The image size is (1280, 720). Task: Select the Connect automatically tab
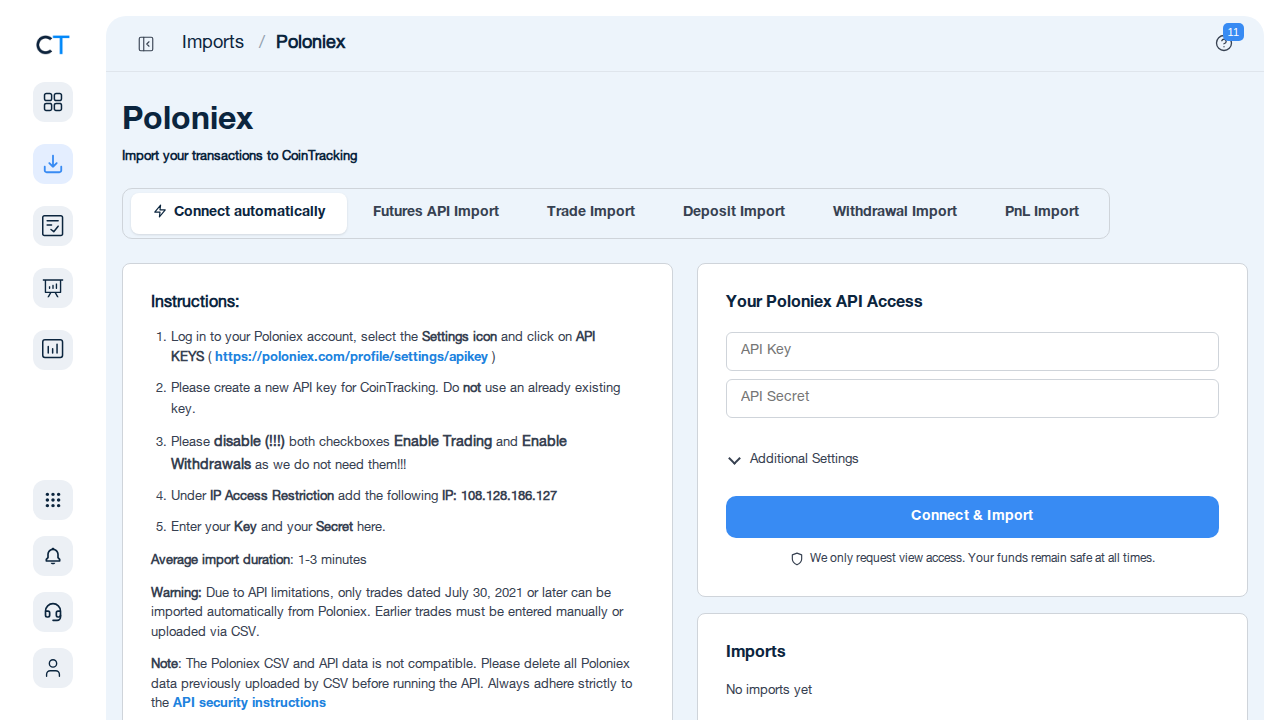point(239,213)
